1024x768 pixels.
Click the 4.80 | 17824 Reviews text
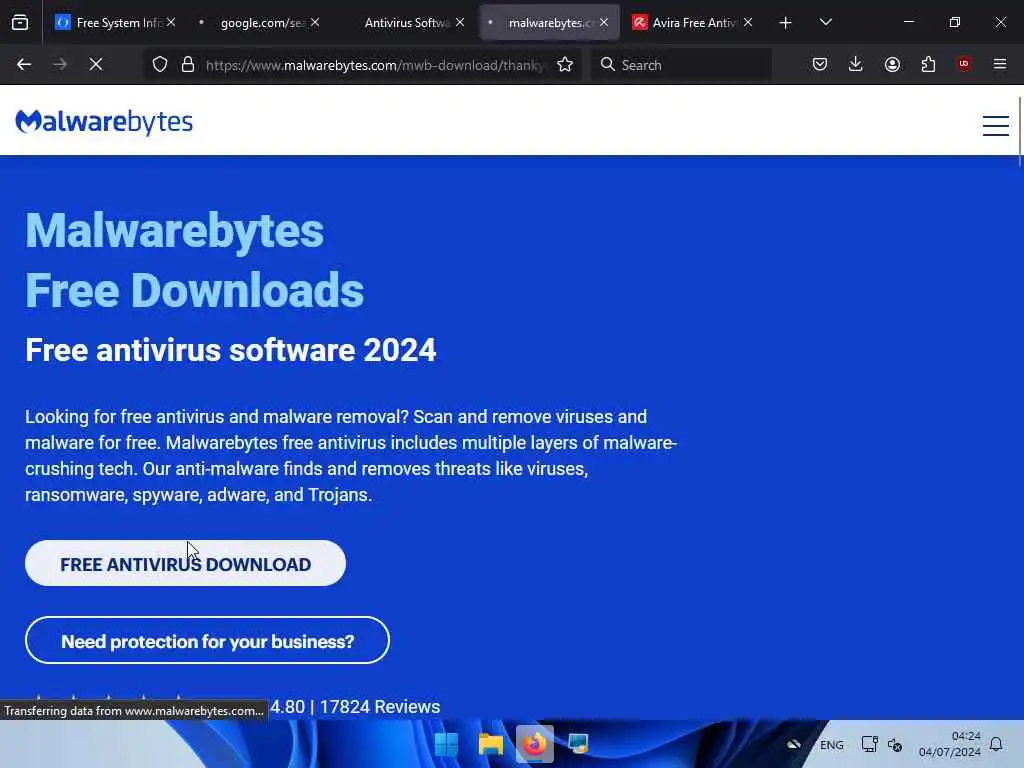[355, 707]
